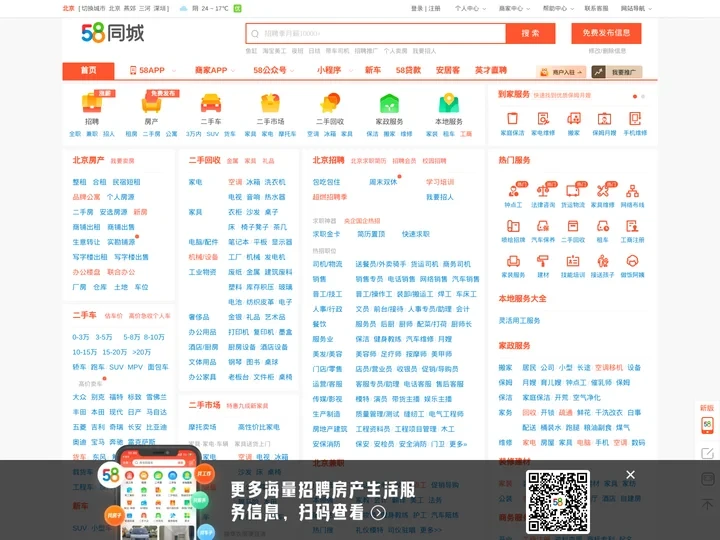Close the QR code promo banner
Viewport: 720px width, 540px height.
(x=630, y=474)
